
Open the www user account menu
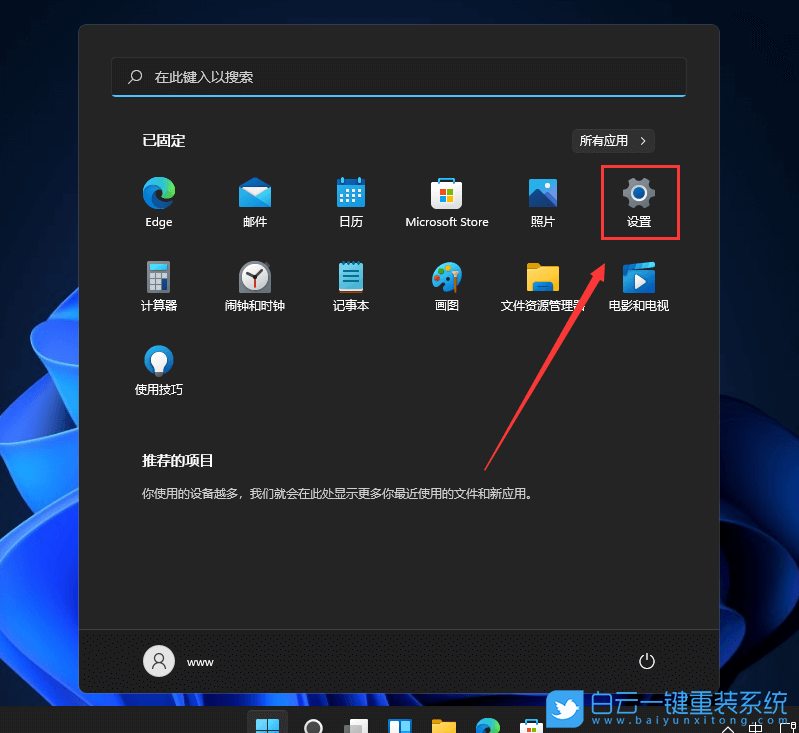point(179,661)
